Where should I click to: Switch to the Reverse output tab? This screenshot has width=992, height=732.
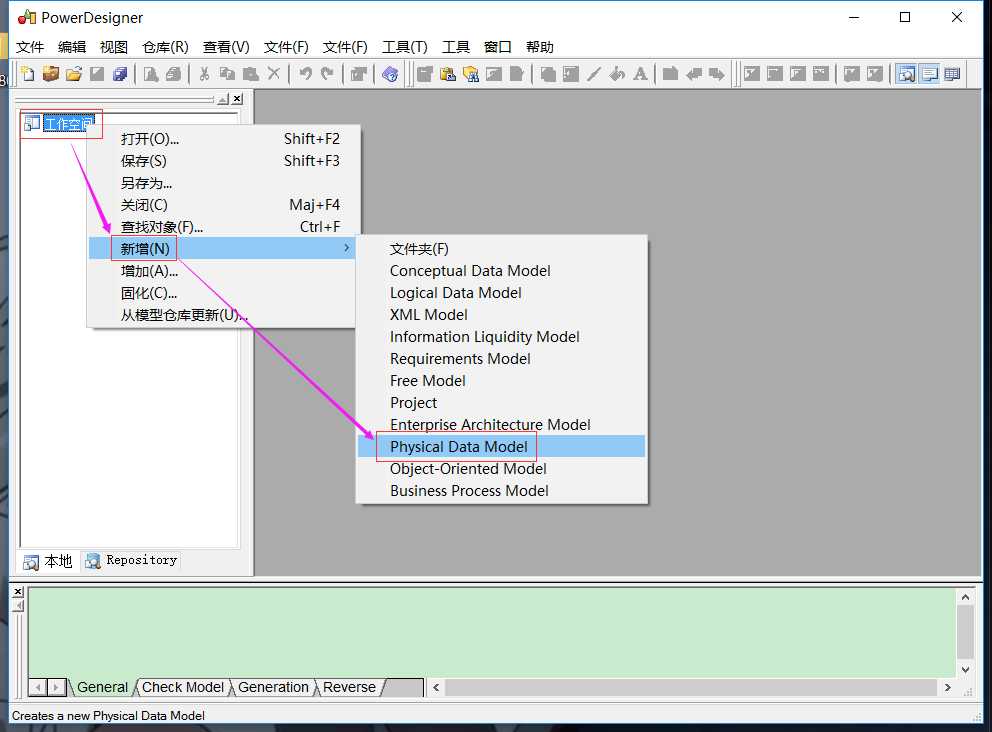pos(349,687)
